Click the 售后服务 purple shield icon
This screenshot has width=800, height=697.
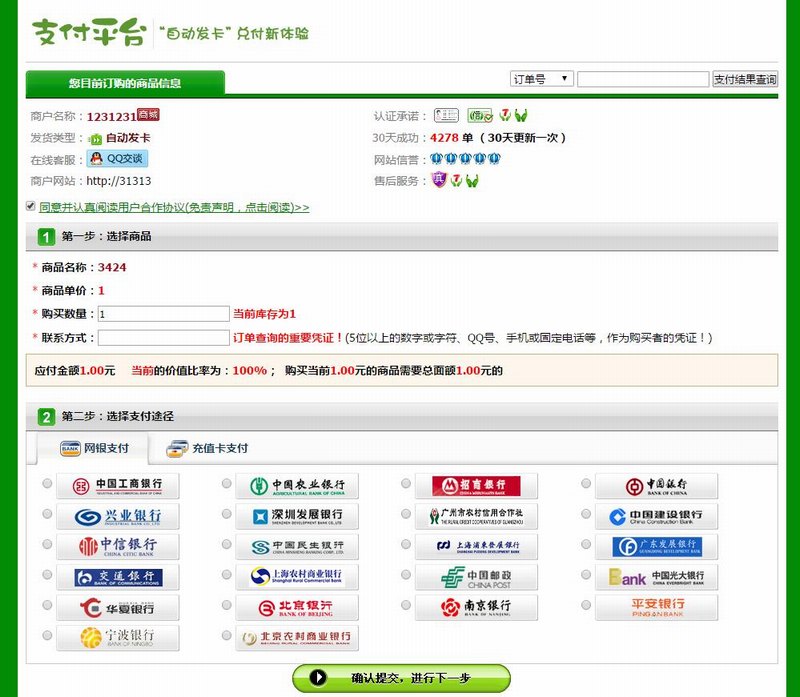tap(439, 180)
